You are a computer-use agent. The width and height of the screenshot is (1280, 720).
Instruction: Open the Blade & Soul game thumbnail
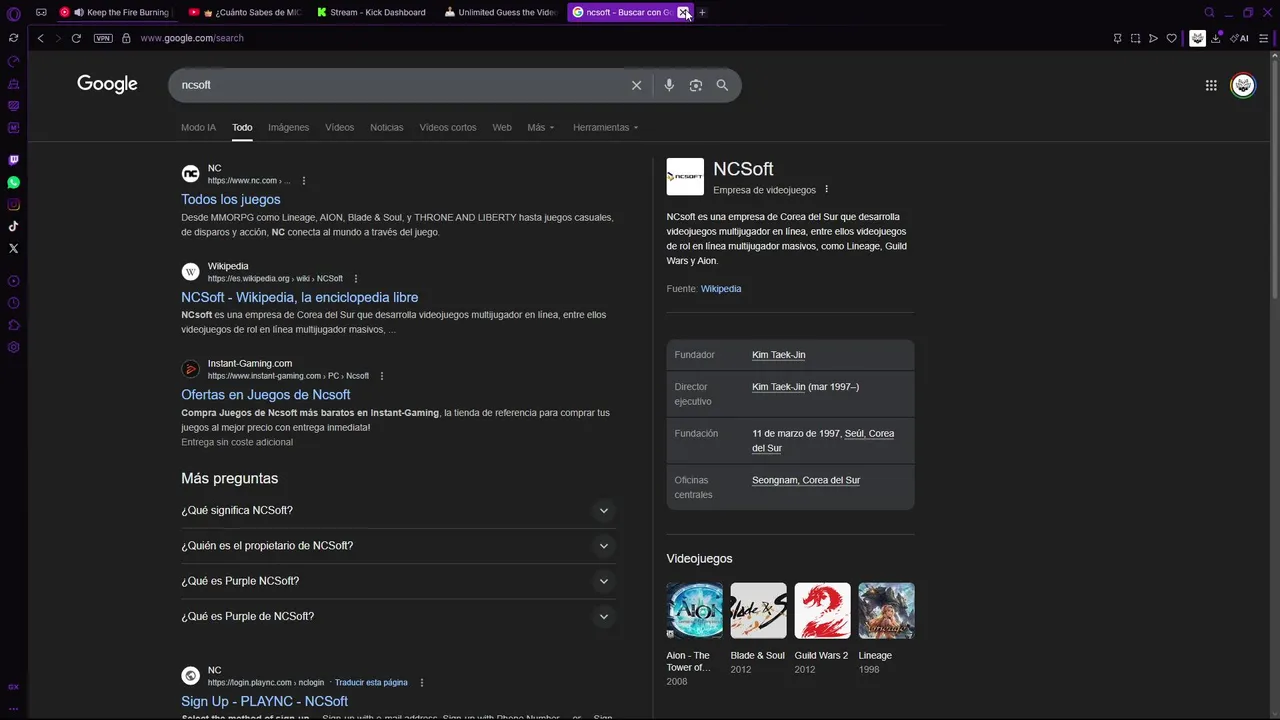tap(759, 611)
